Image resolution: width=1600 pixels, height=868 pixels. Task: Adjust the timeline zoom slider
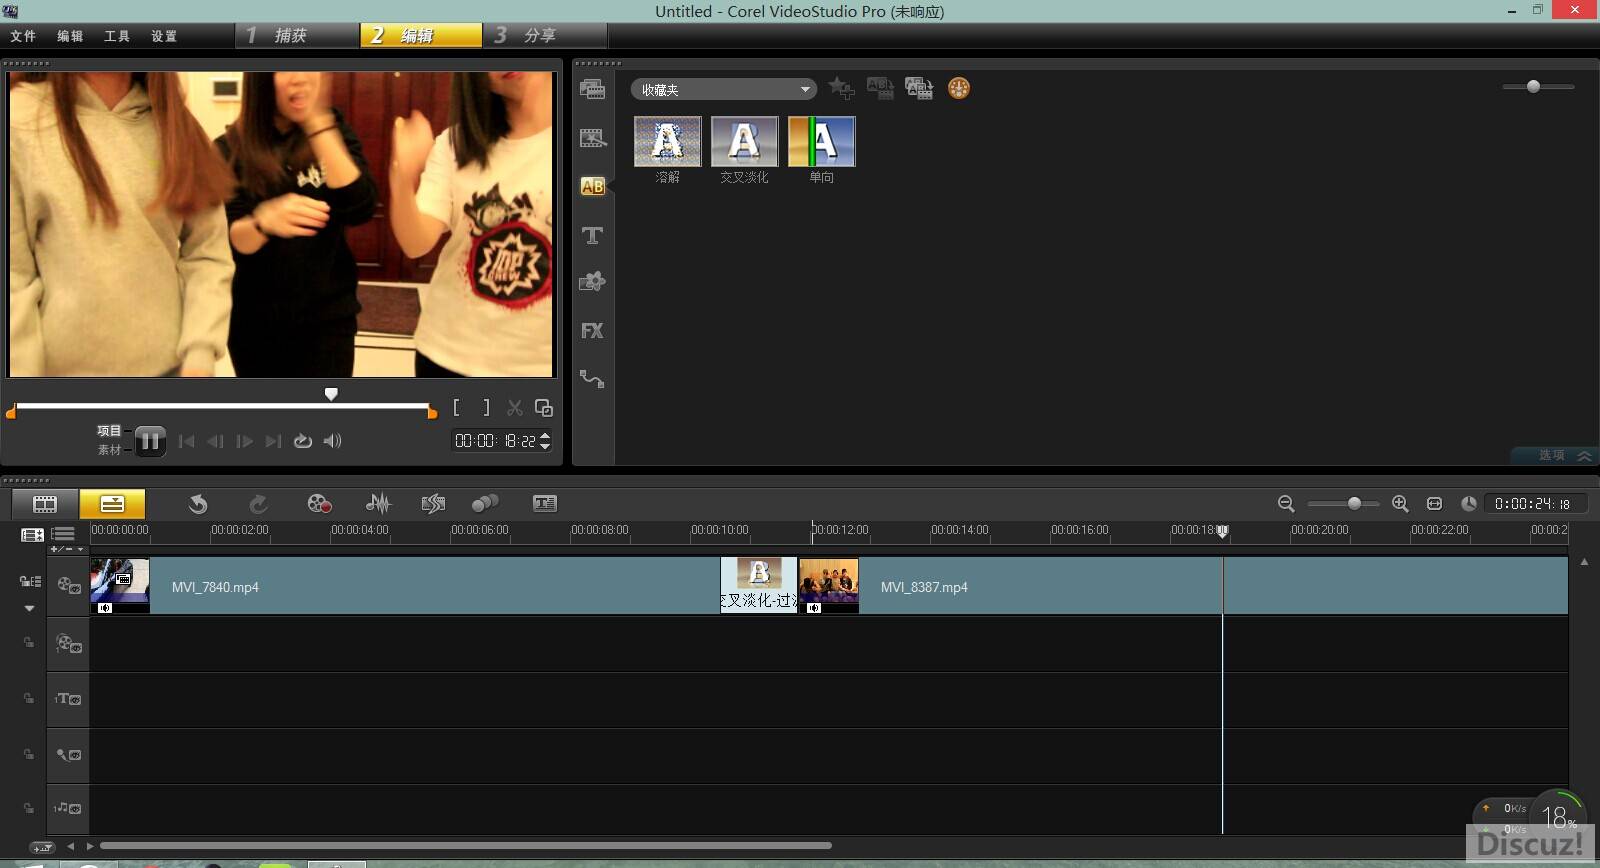[x=1354, y=504]
